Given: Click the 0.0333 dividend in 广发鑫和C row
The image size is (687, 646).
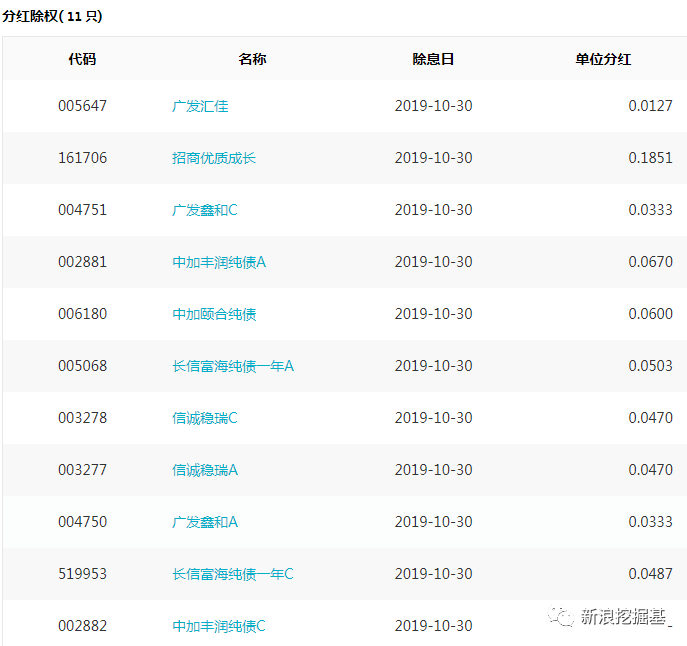Looking at the screenshot, I should click(651, 209).
